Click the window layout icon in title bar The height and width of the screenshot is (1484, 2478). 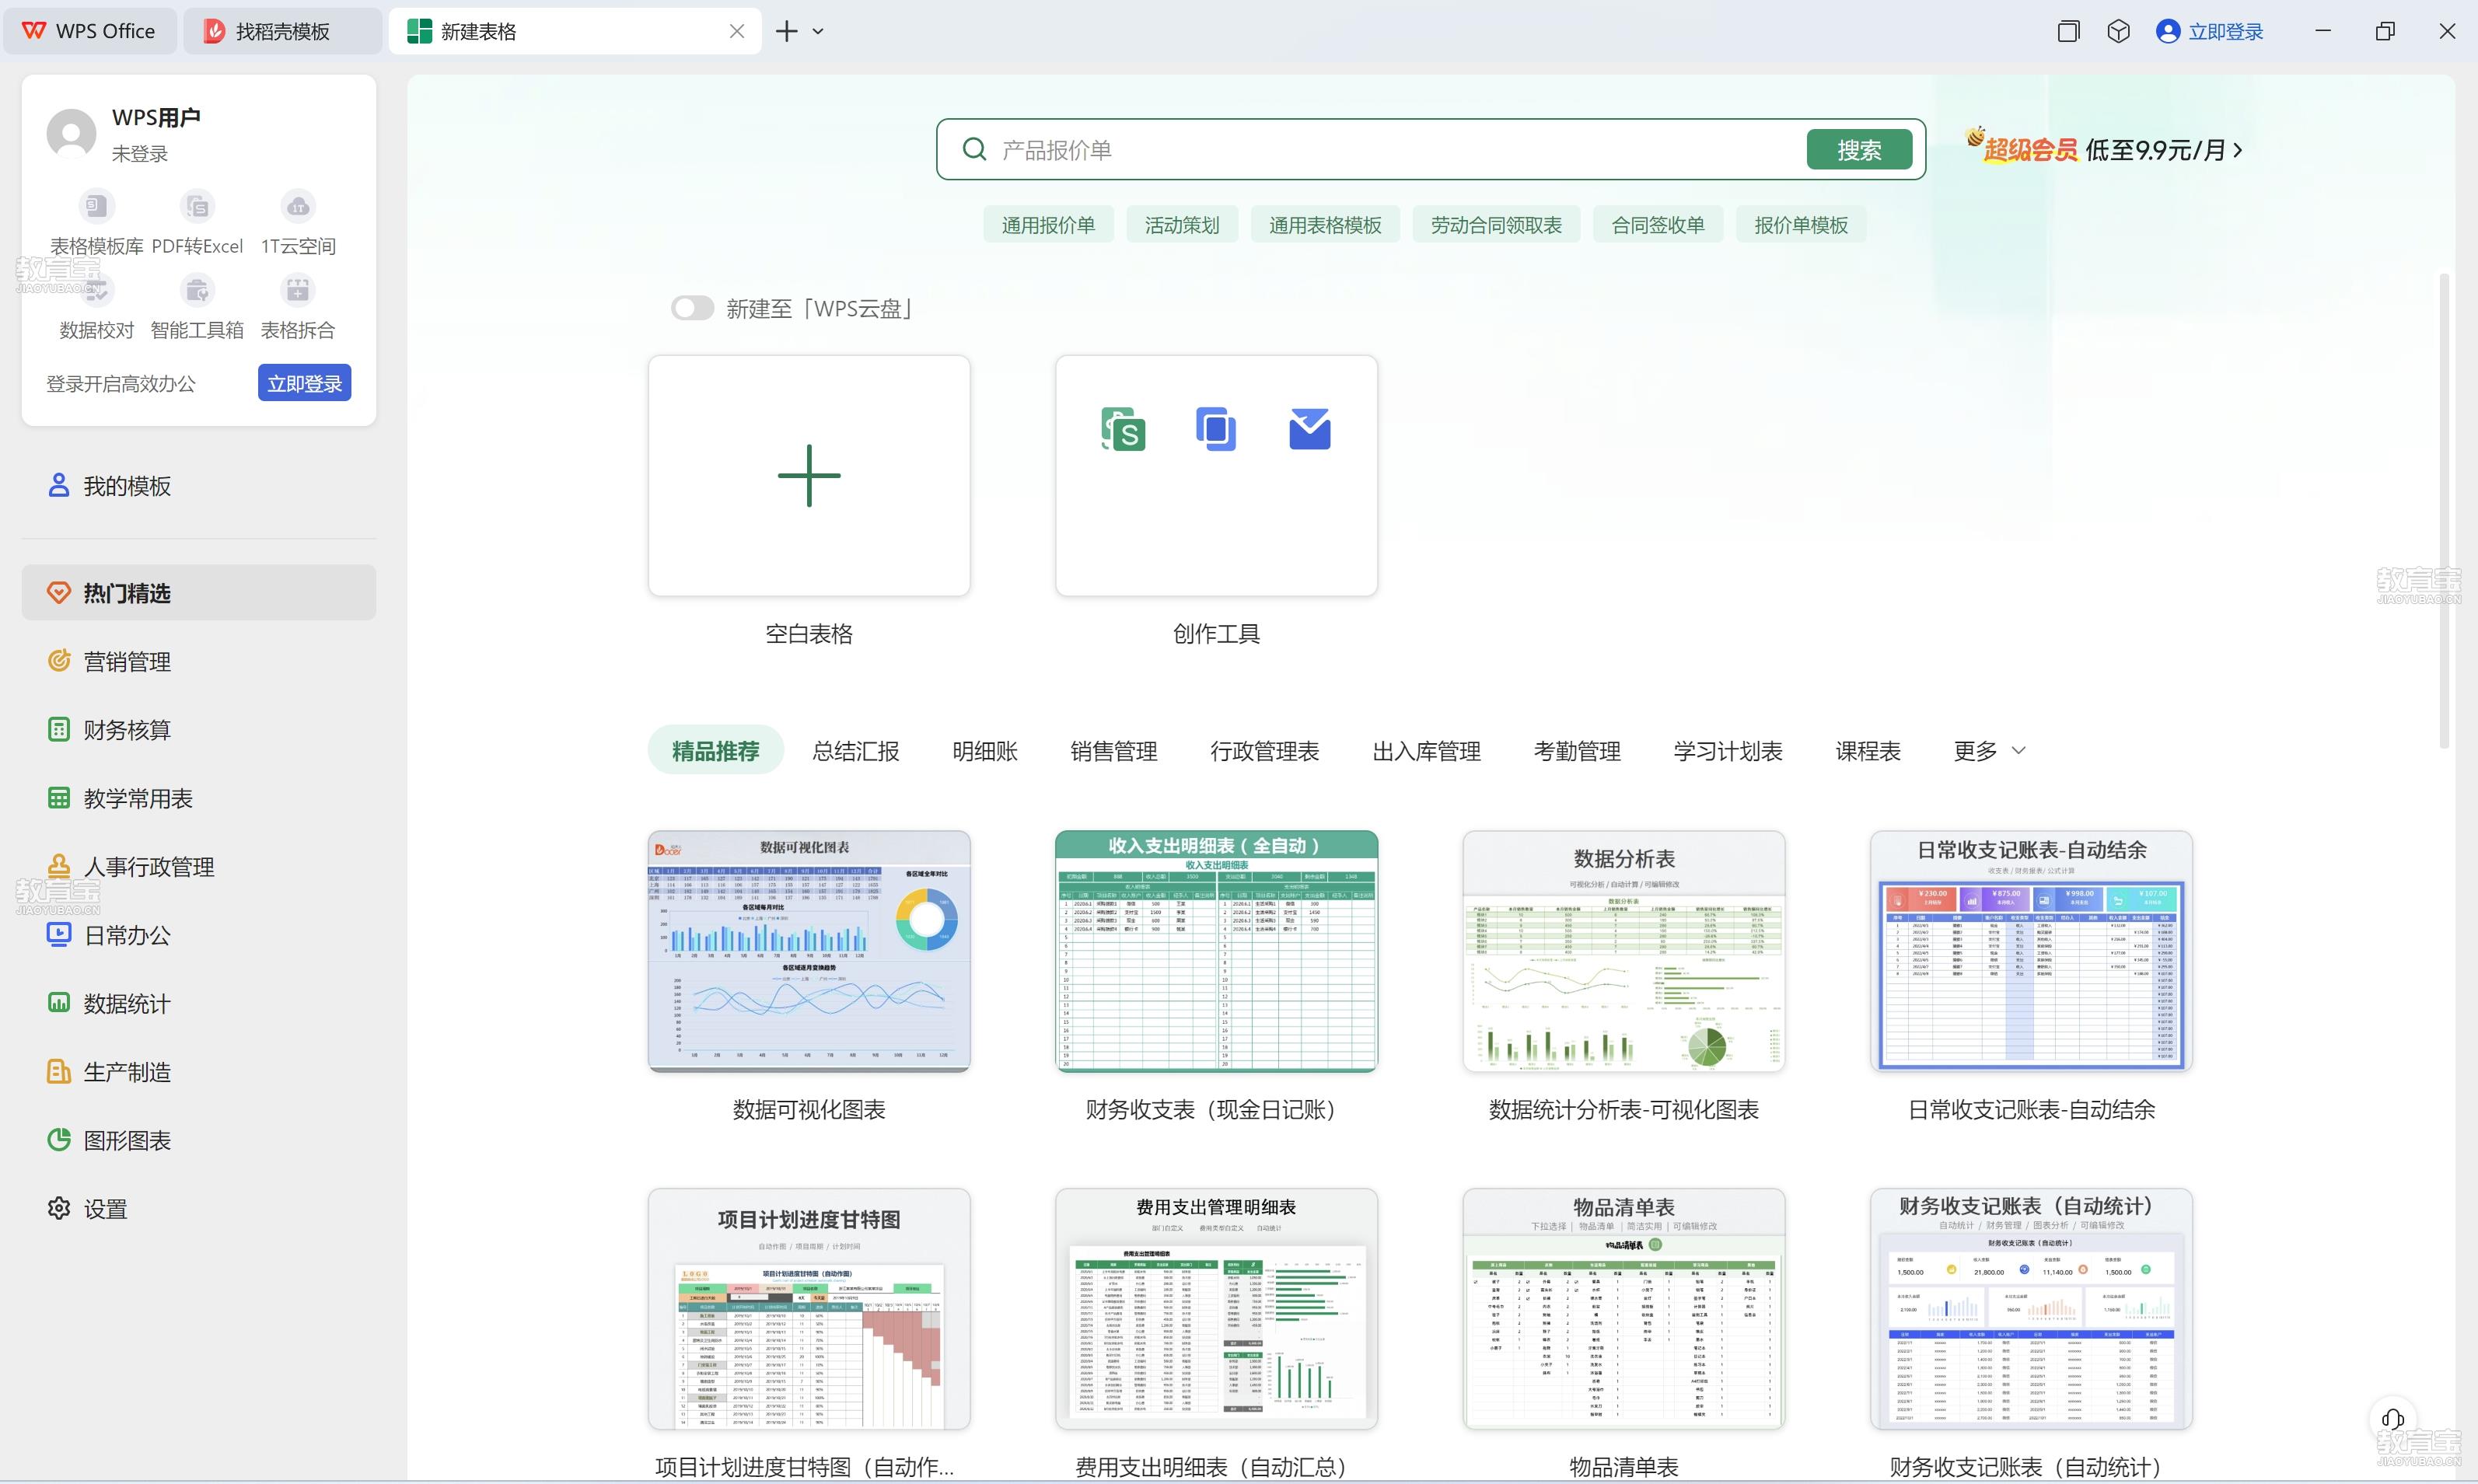point(2068,31)
